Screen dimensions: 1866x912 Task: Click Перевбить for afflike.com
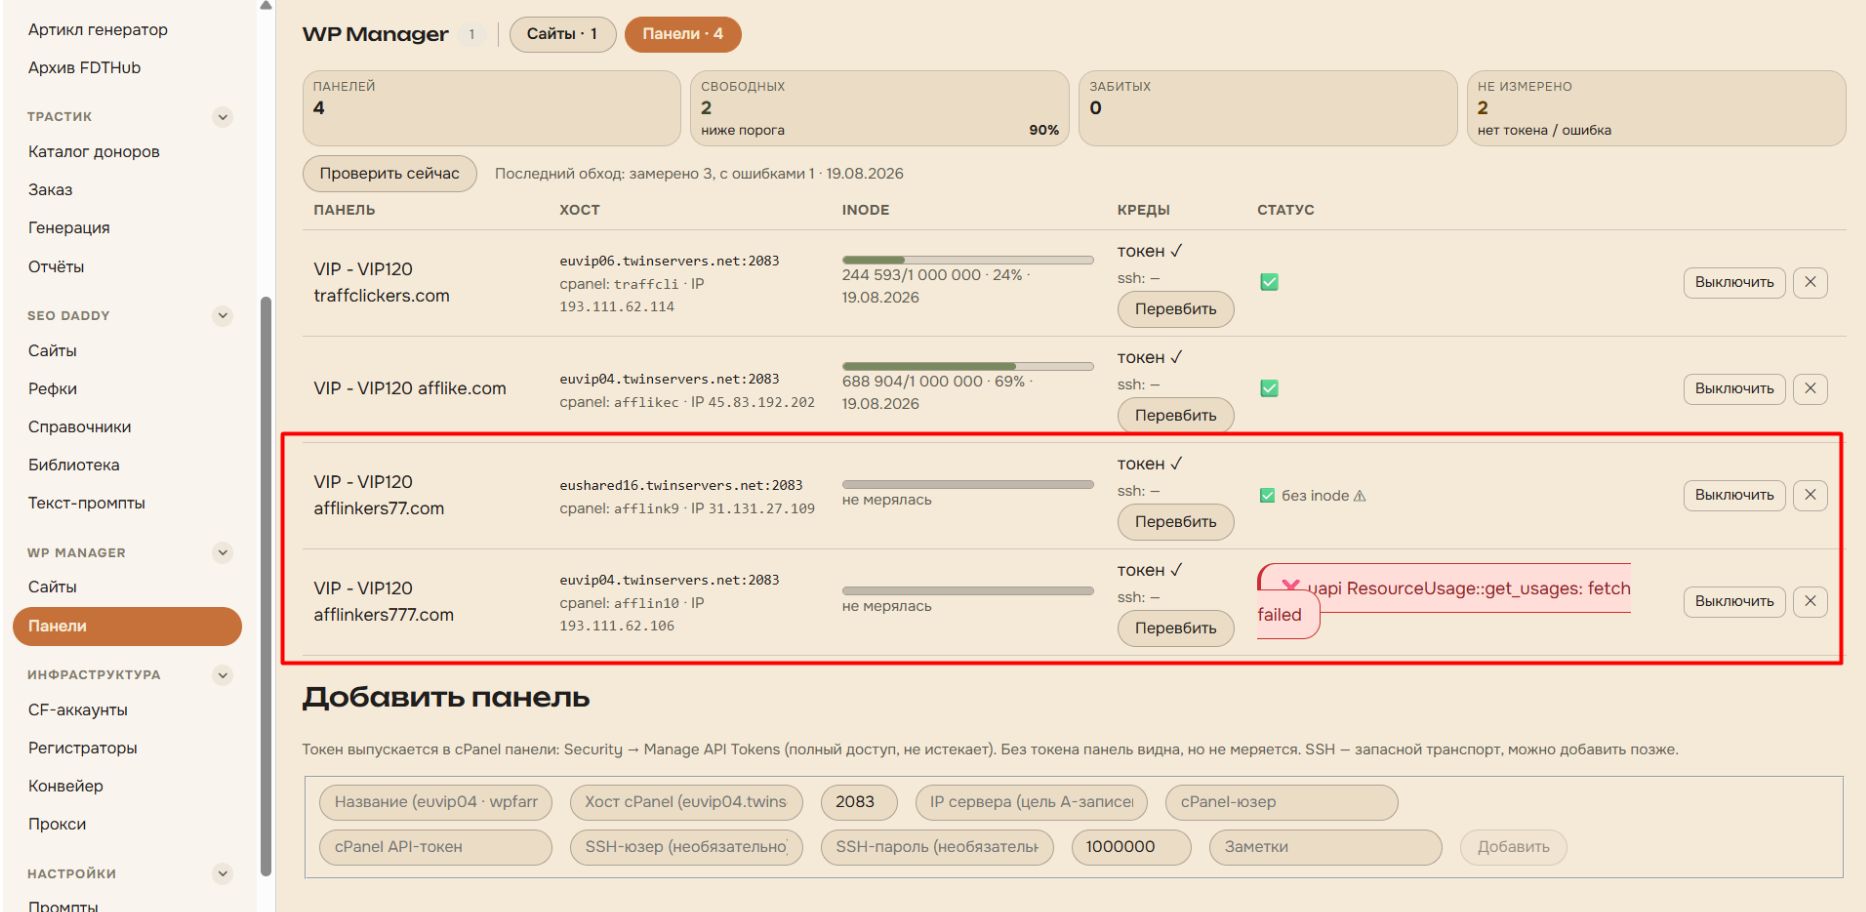[x=1175, y=415]
